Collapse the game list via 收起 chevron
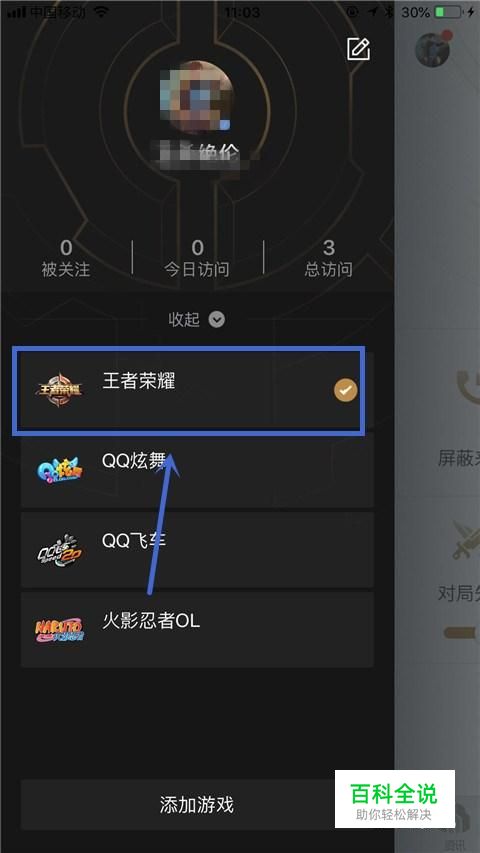The image size is (480, 853). pos(217,319)
